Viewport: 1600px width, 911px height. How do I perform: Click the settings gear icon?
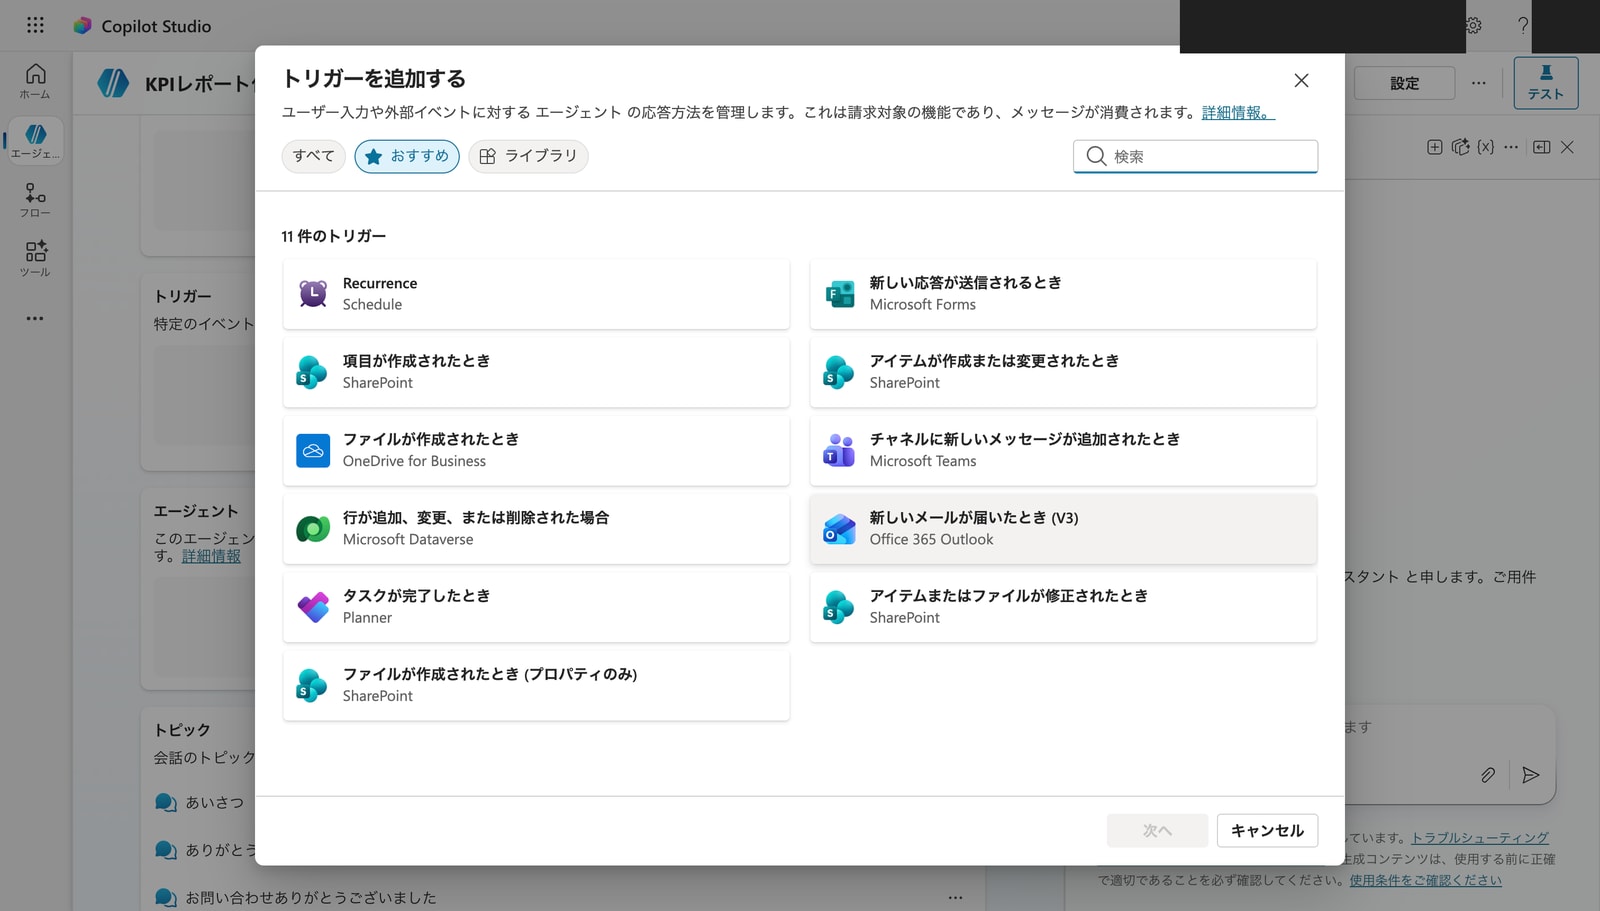1474,26
